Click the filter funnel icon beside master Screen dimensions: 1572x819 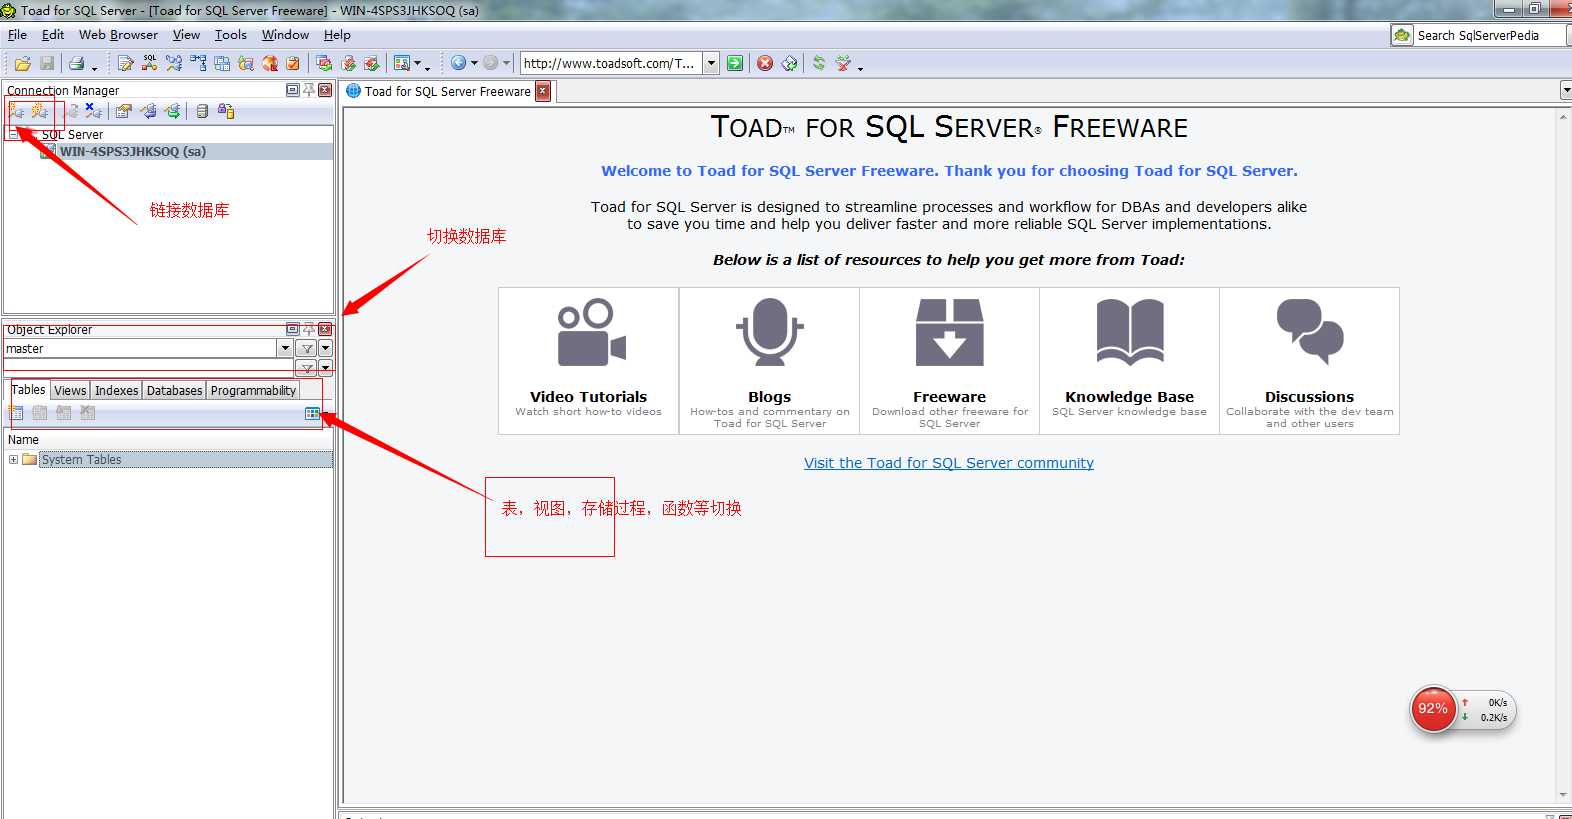307,349
